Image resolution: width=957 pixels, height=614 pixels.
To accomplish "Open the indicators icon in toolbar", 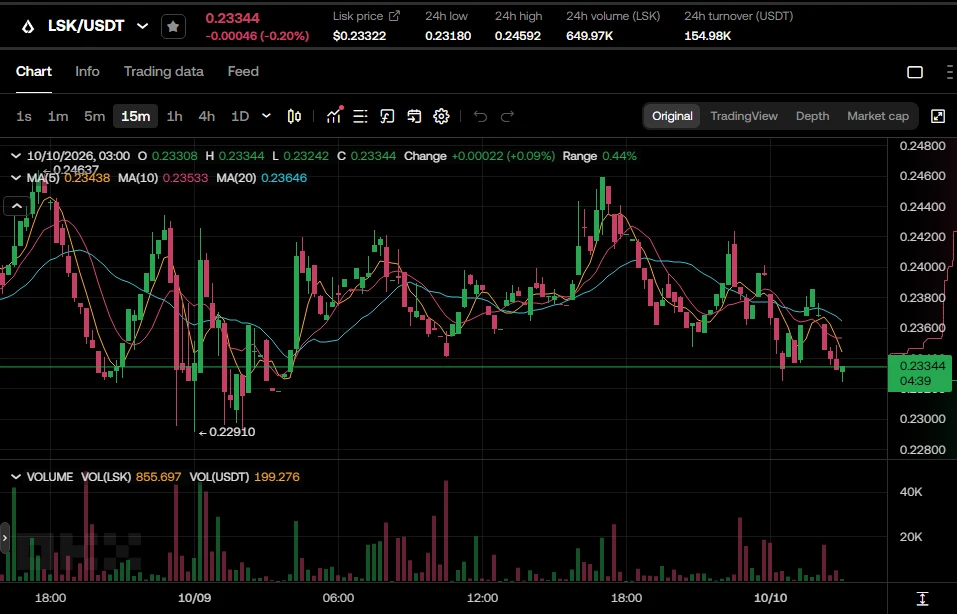I will point(334,115).
